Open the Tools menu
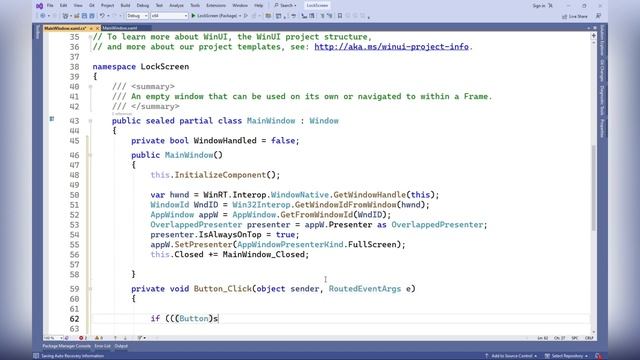This screenshot has width=640, height=360. click(x=195, y=6)
